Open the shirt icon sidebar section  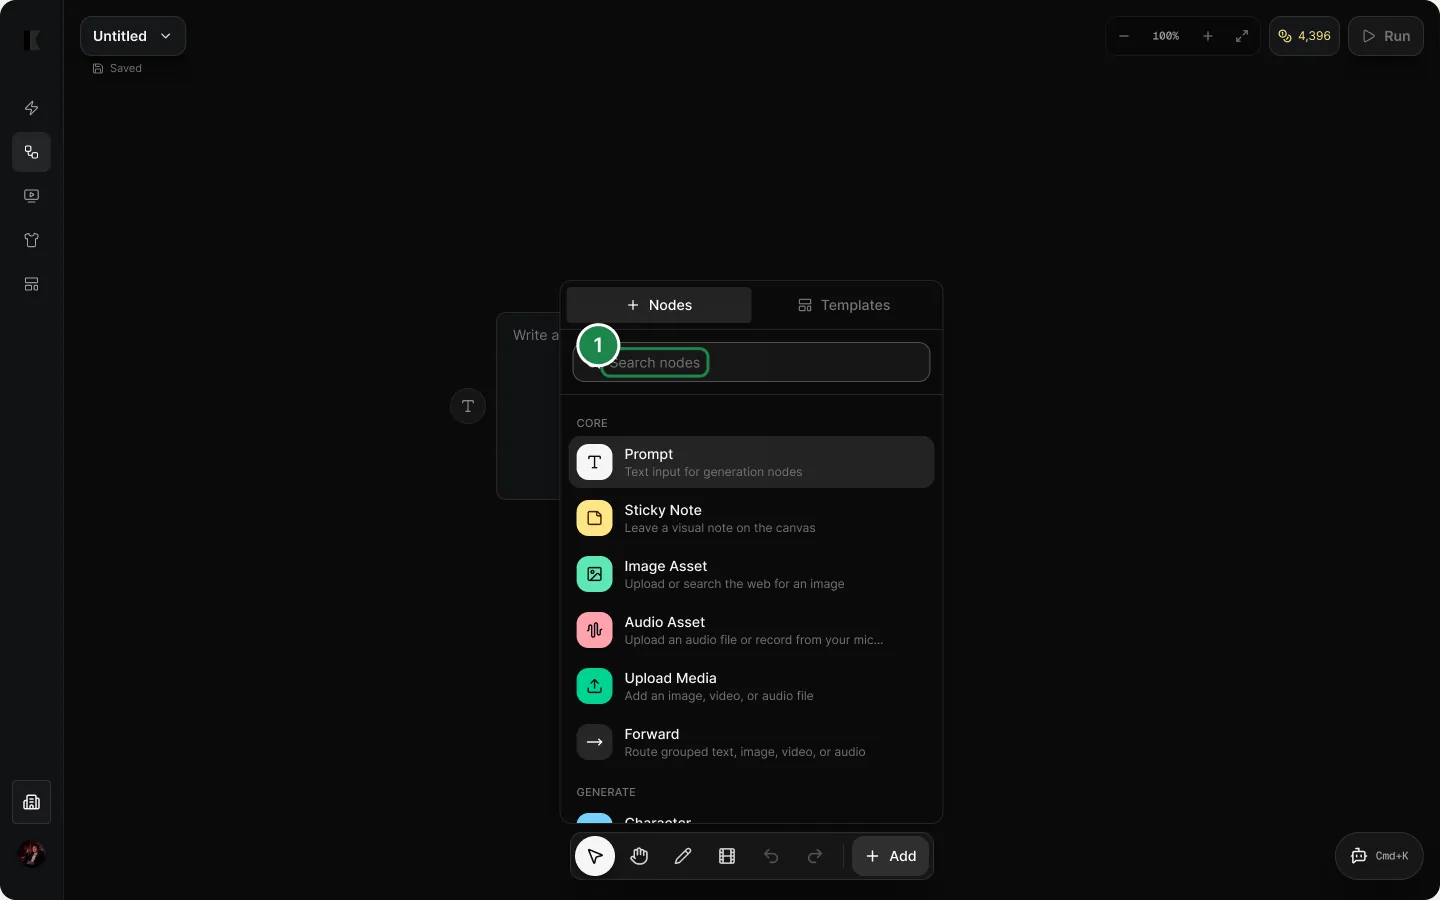(x=32, y=240)
